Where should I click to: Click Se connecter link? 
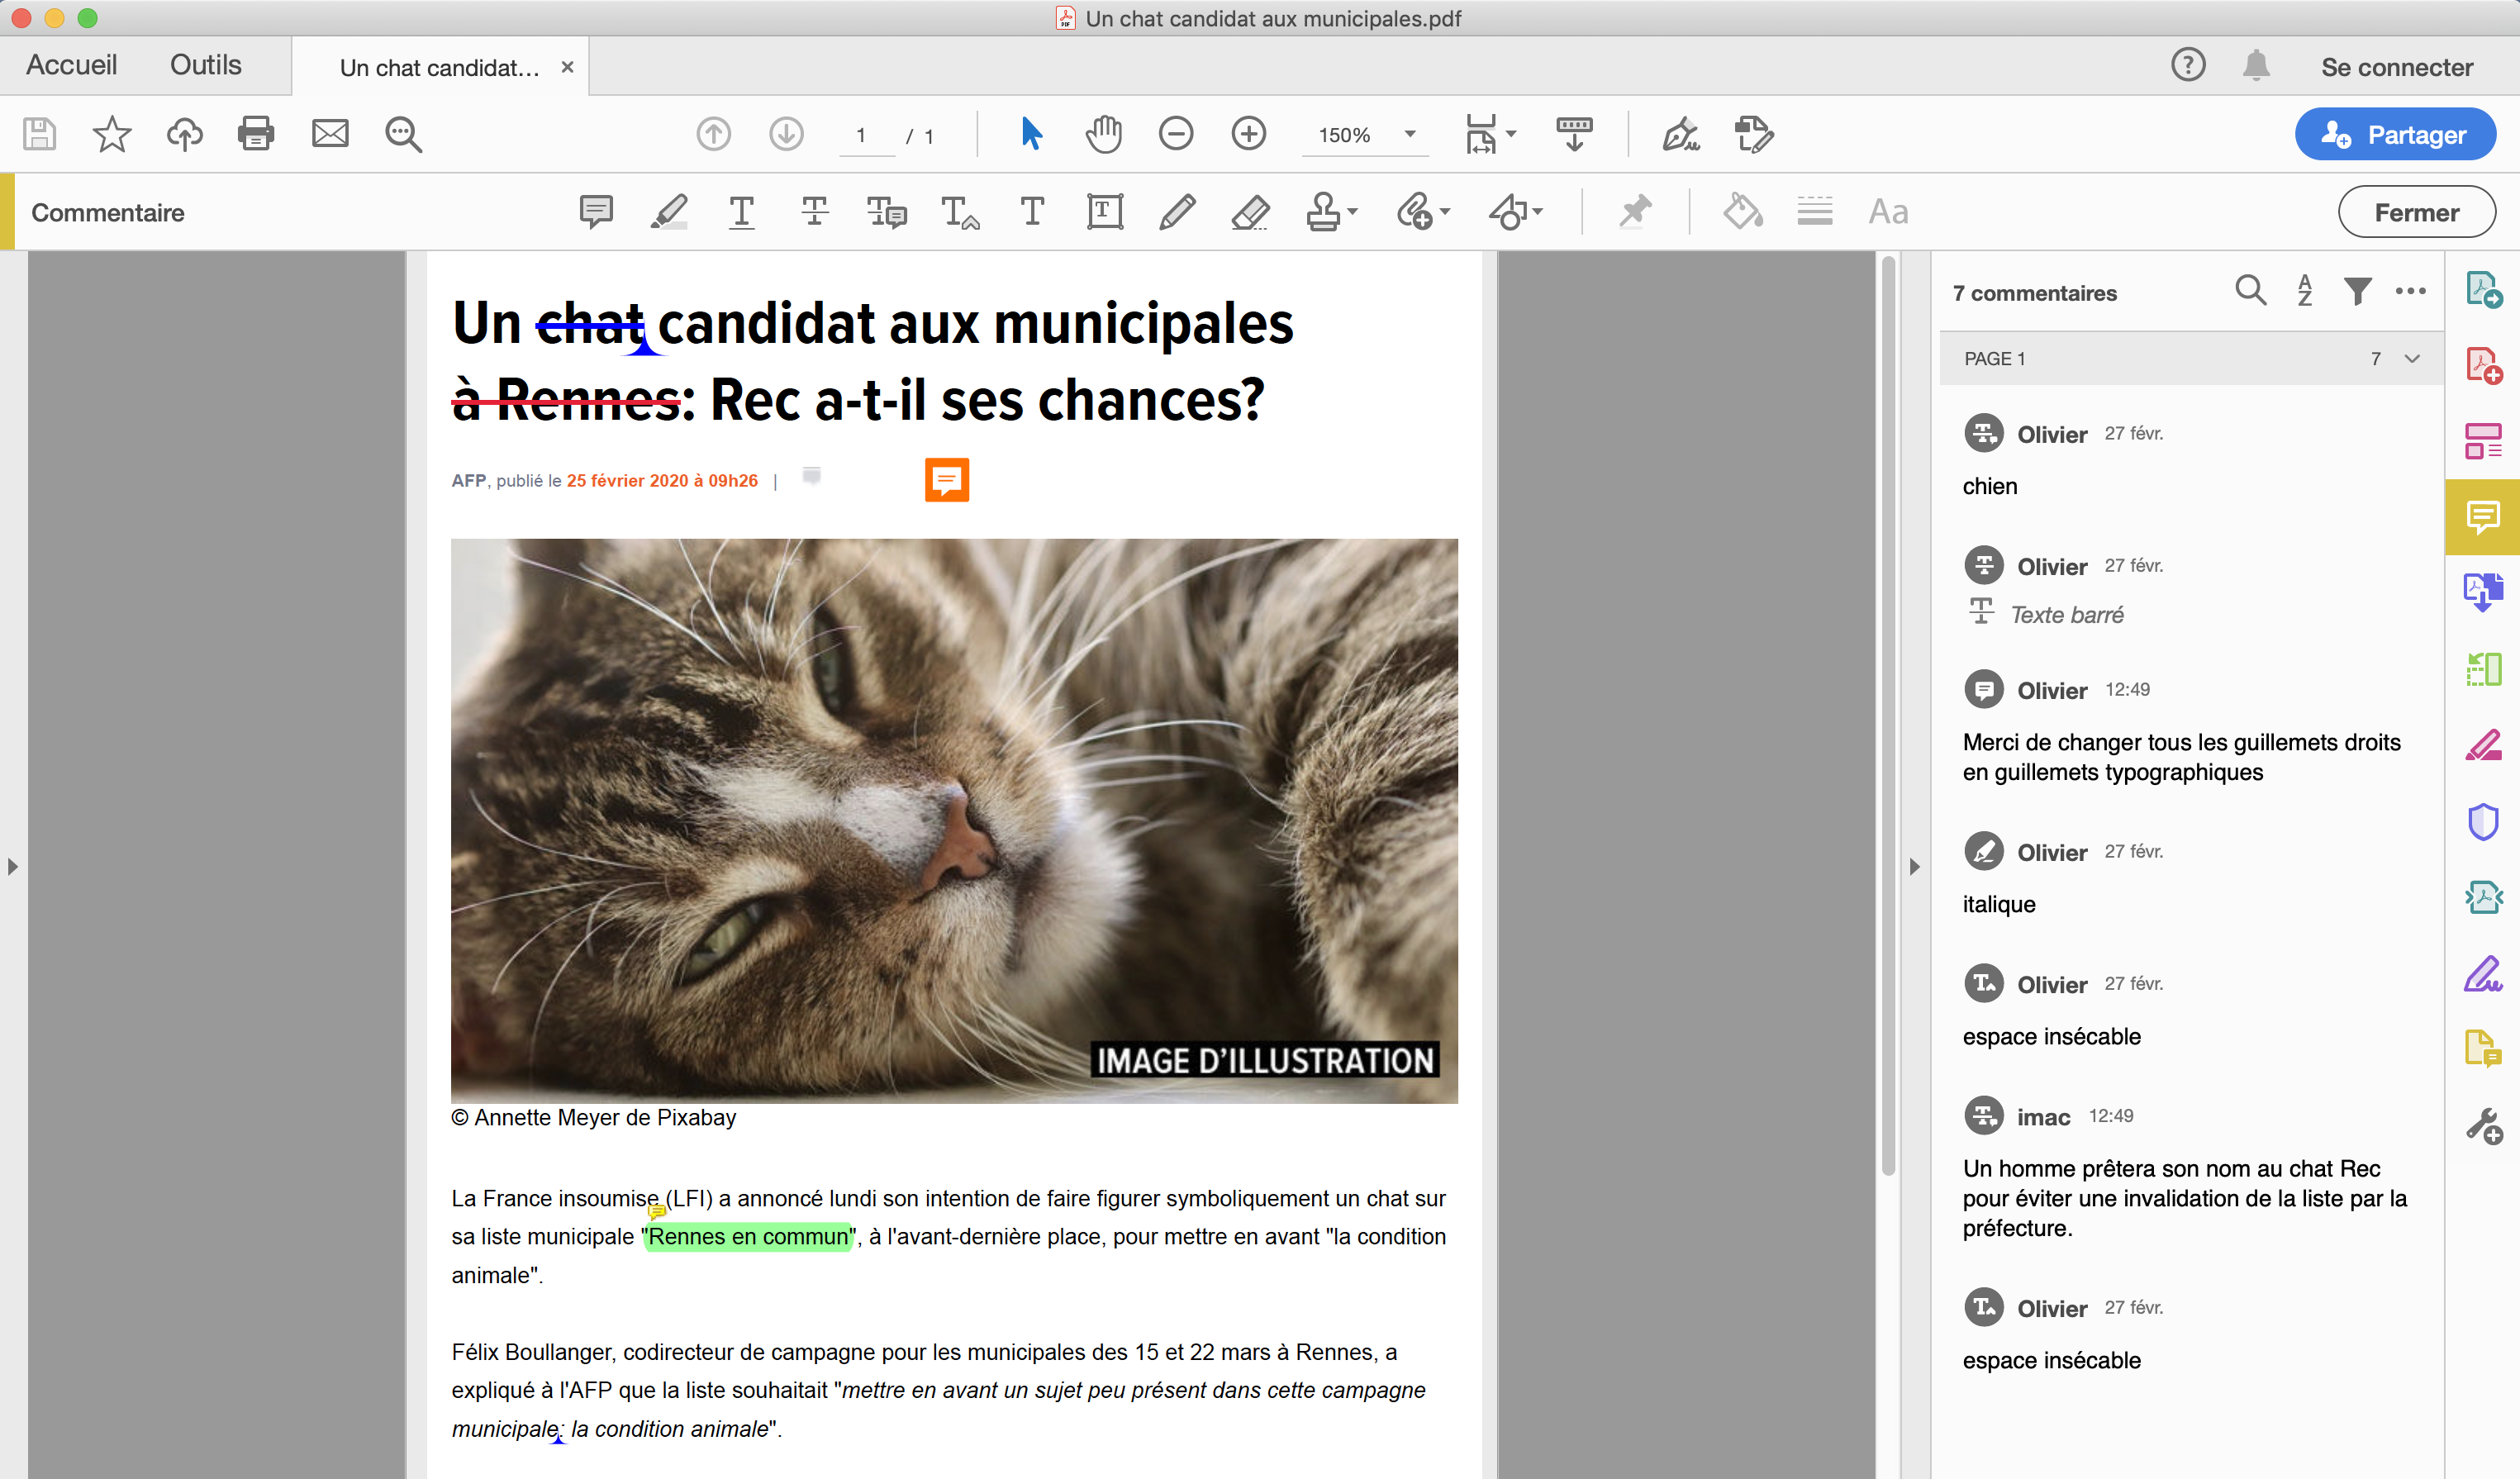(2396, 67)
